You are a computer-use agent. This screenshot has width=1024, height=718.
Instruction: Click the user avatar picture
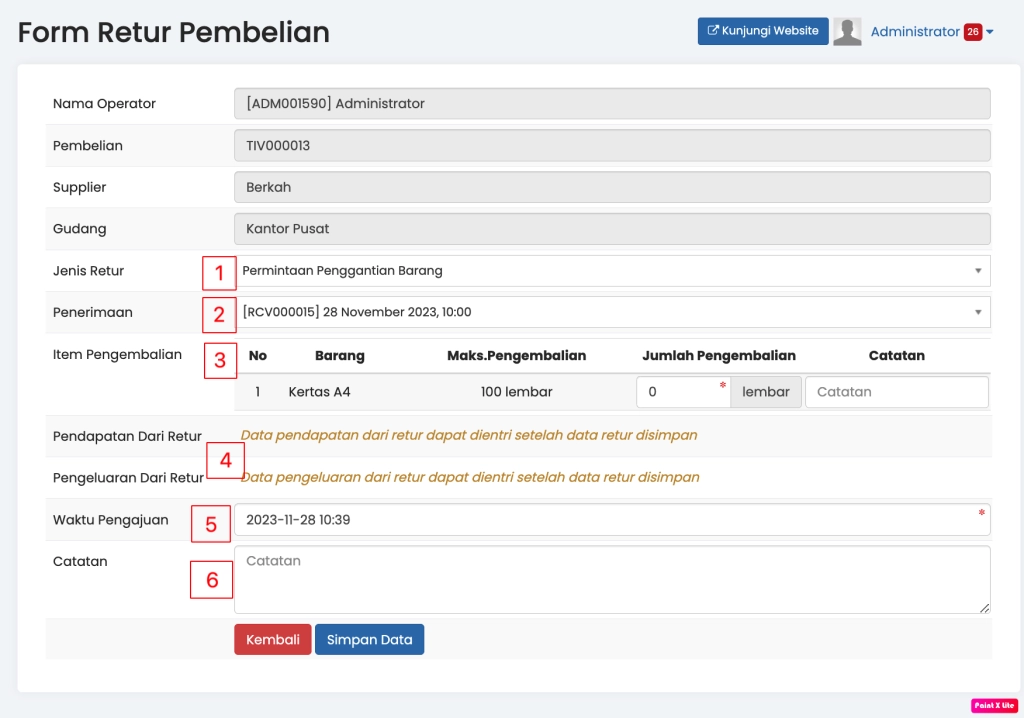[847, 32]
